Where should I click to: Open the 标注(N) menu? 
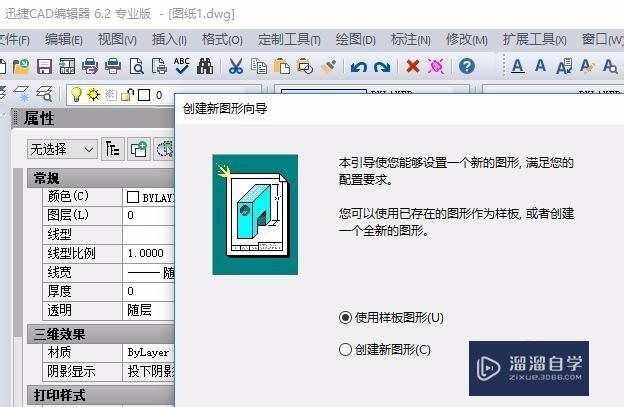click(x=411, y=40)
